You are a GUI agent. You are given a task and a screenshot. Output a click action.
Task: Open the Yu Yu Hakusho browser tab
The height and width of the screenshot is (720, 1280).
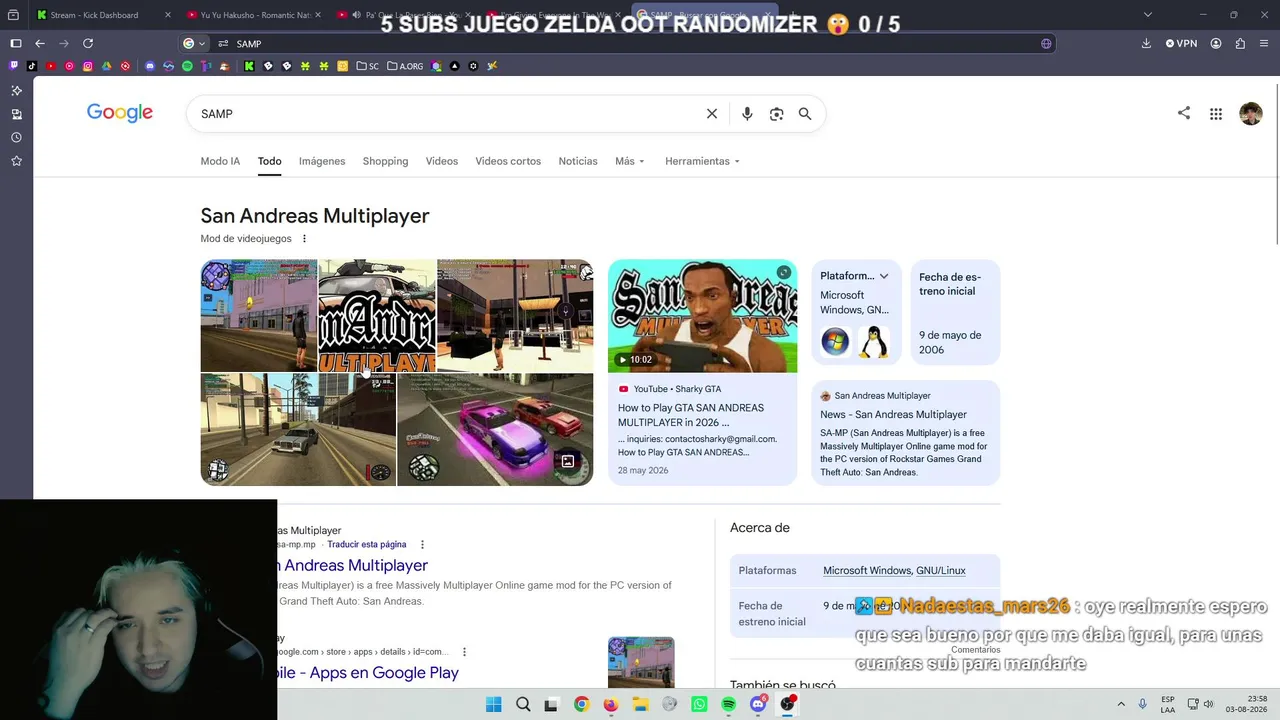[x=253, y=15]
